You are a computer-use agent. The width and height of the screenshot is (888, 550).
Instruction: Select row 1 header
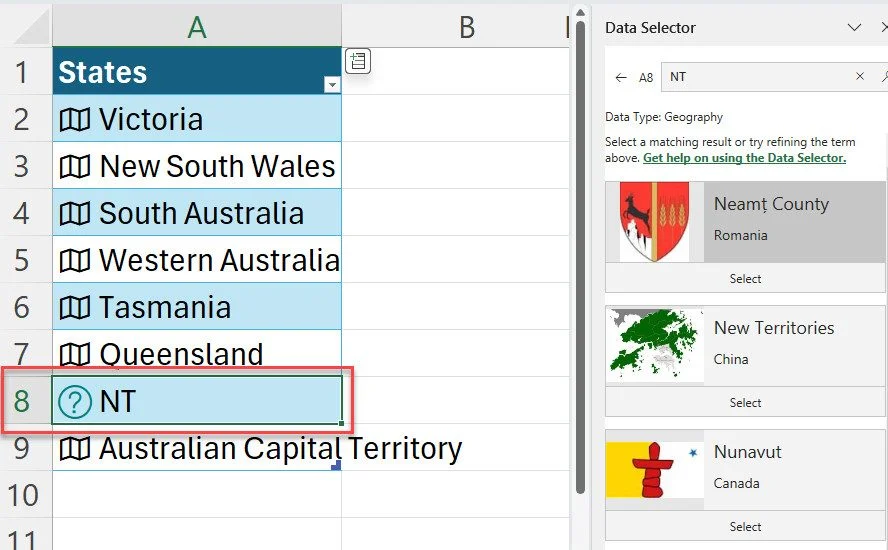[x=25, y=71]
